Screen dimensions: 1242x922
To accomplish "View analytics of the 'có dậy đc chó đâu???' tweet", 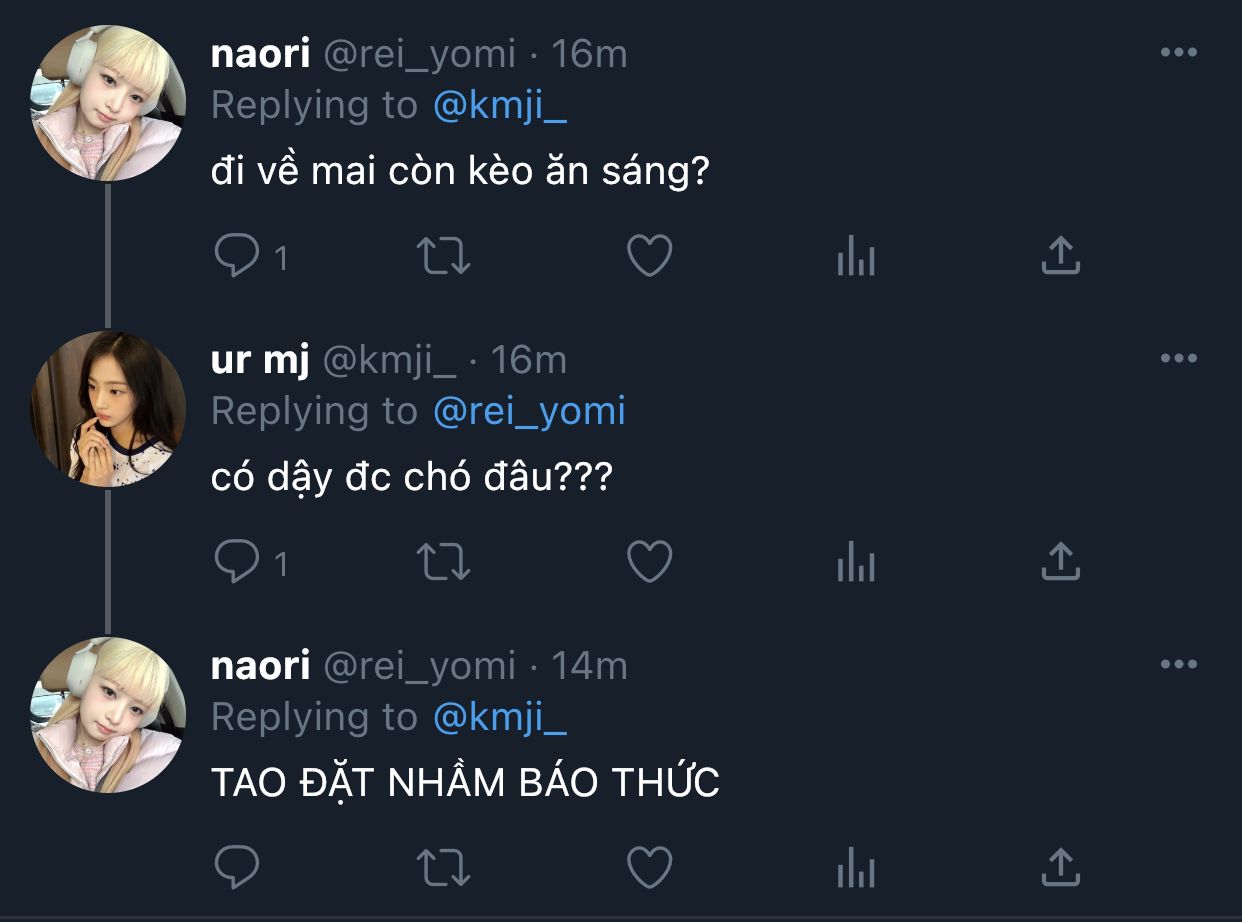I will 856,563.
